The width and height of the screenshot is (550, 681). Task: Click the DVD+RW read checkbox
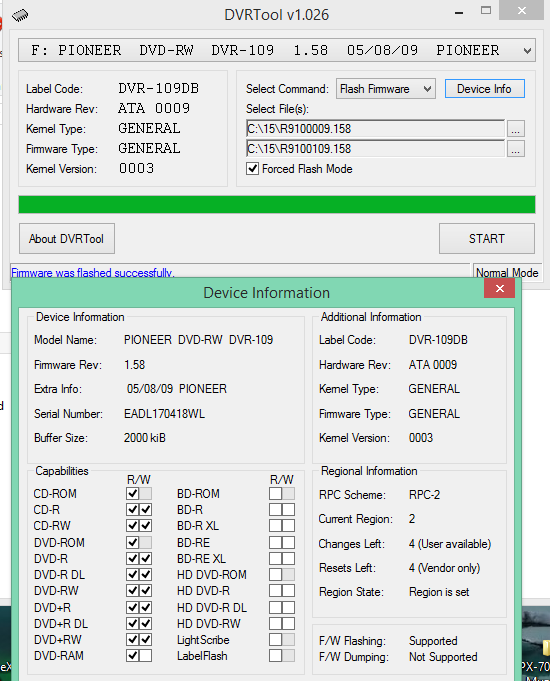[x=133, y=639]
